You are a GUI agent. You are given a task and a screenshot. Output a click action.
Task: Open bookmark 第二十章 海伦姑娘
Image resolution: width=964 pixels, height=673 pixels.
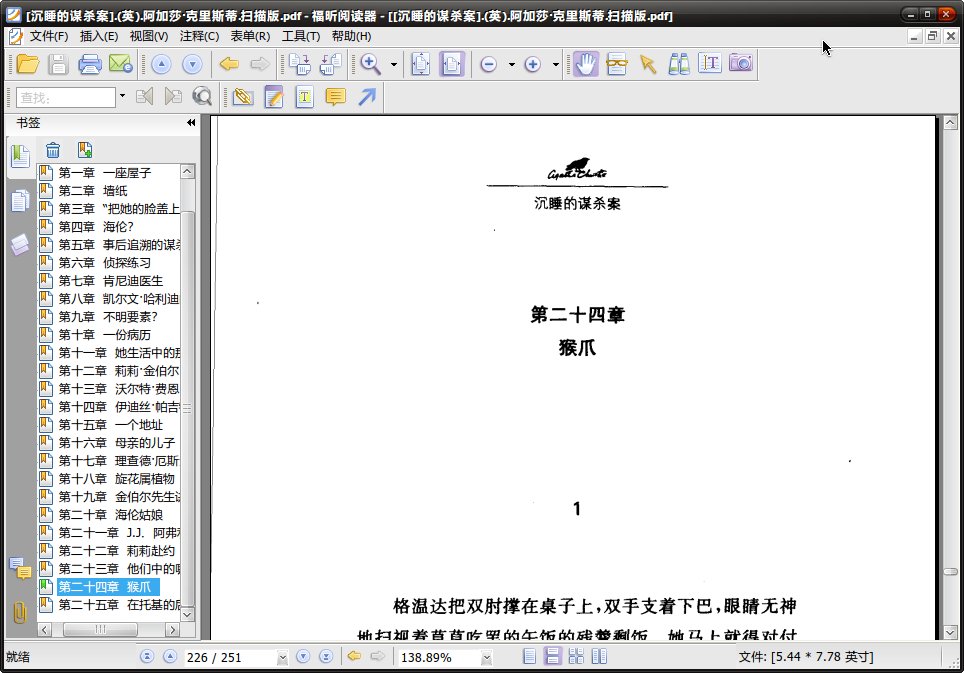(x=111, y=515)
